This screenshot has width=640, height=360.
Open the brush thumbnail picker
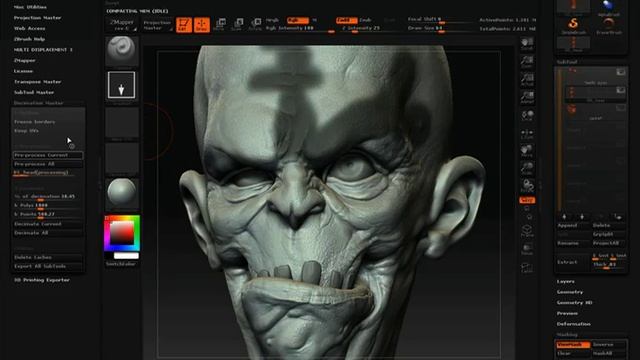pyautogui.click(x=122, y=51)
